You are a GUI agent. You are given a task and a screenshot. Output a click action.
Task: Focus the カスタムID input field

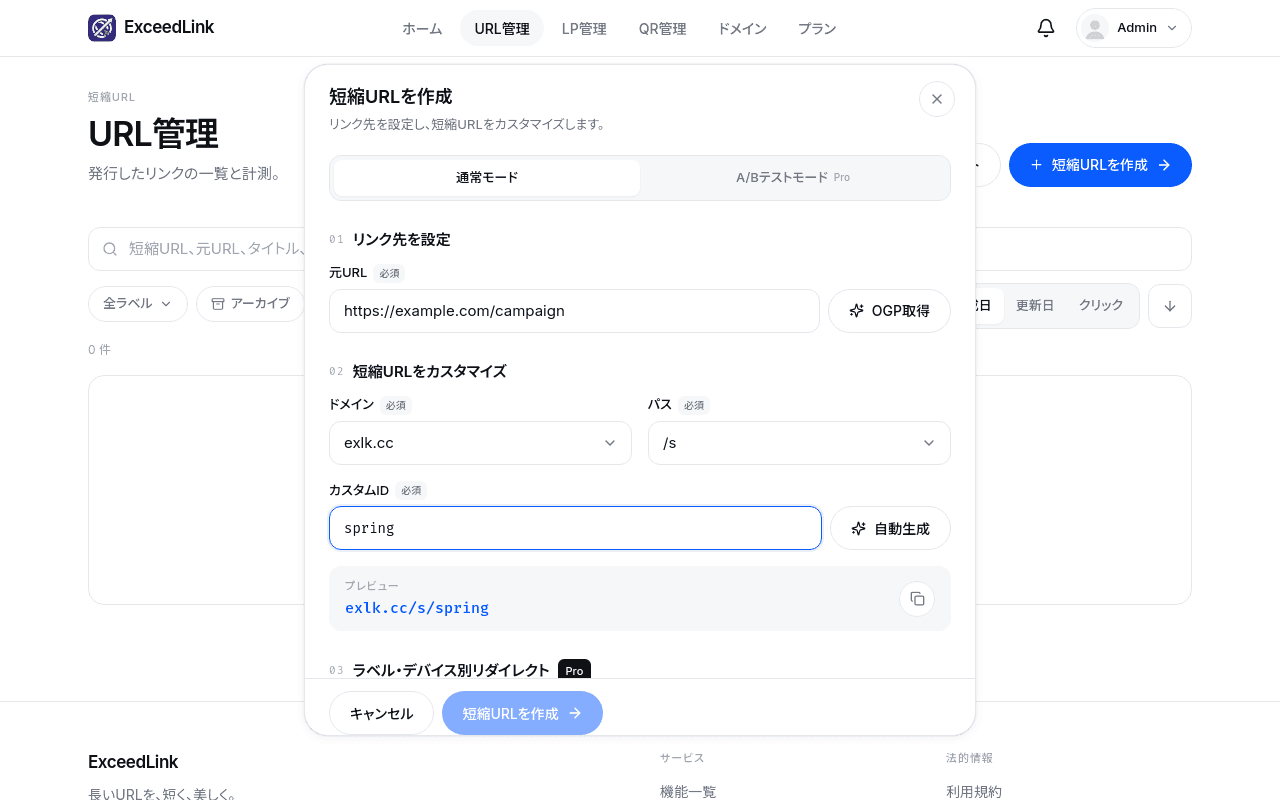pyautogui.click(x=575, y=528)
